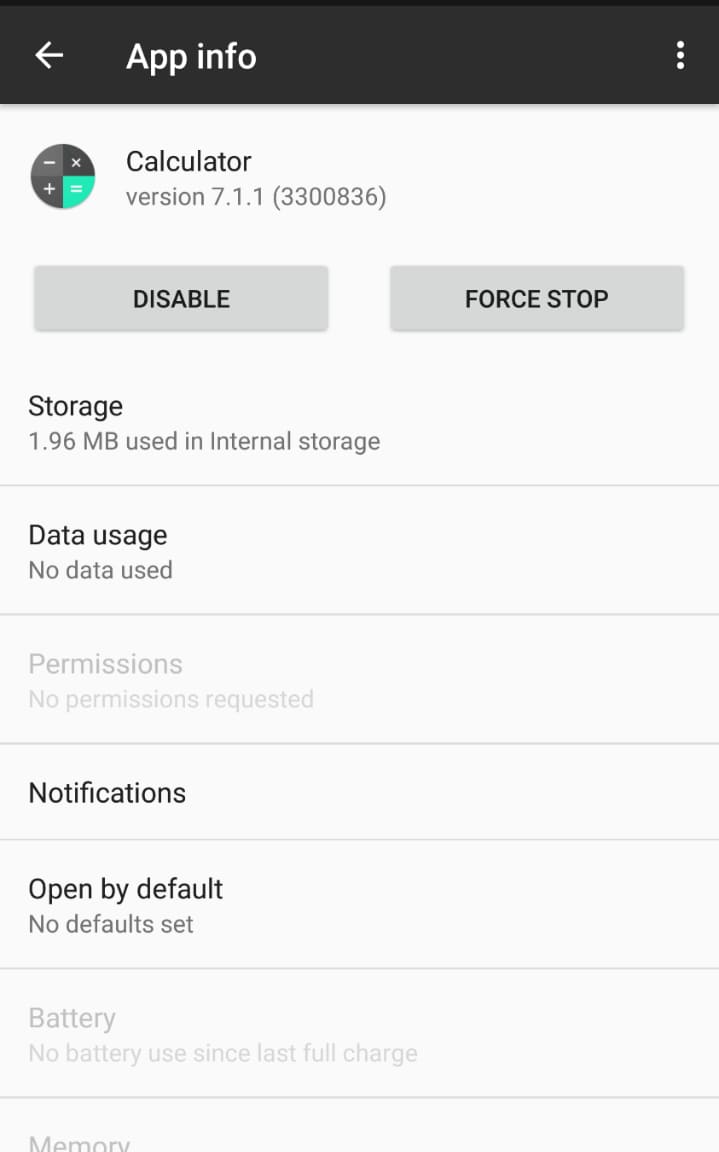Tap the "No defaults set" subtitle
This screenshot has width=719, height=1152.
click(111, 924)
